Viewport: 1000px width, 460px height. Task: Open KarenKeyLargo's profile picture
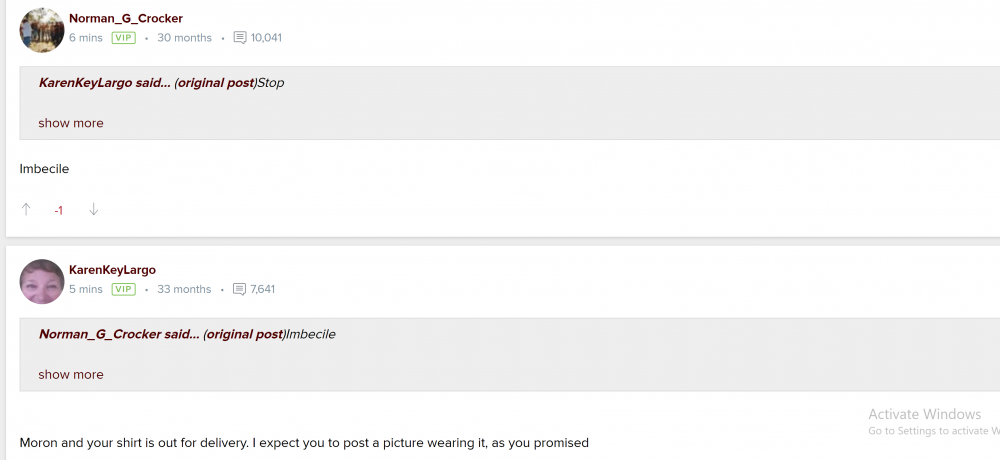[42, 282]
